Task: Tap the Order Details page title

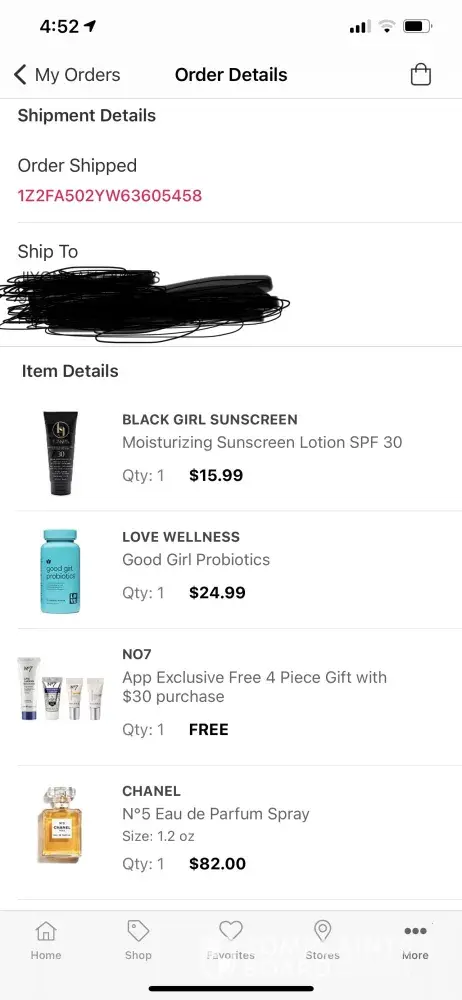Action: pos(231,75)
